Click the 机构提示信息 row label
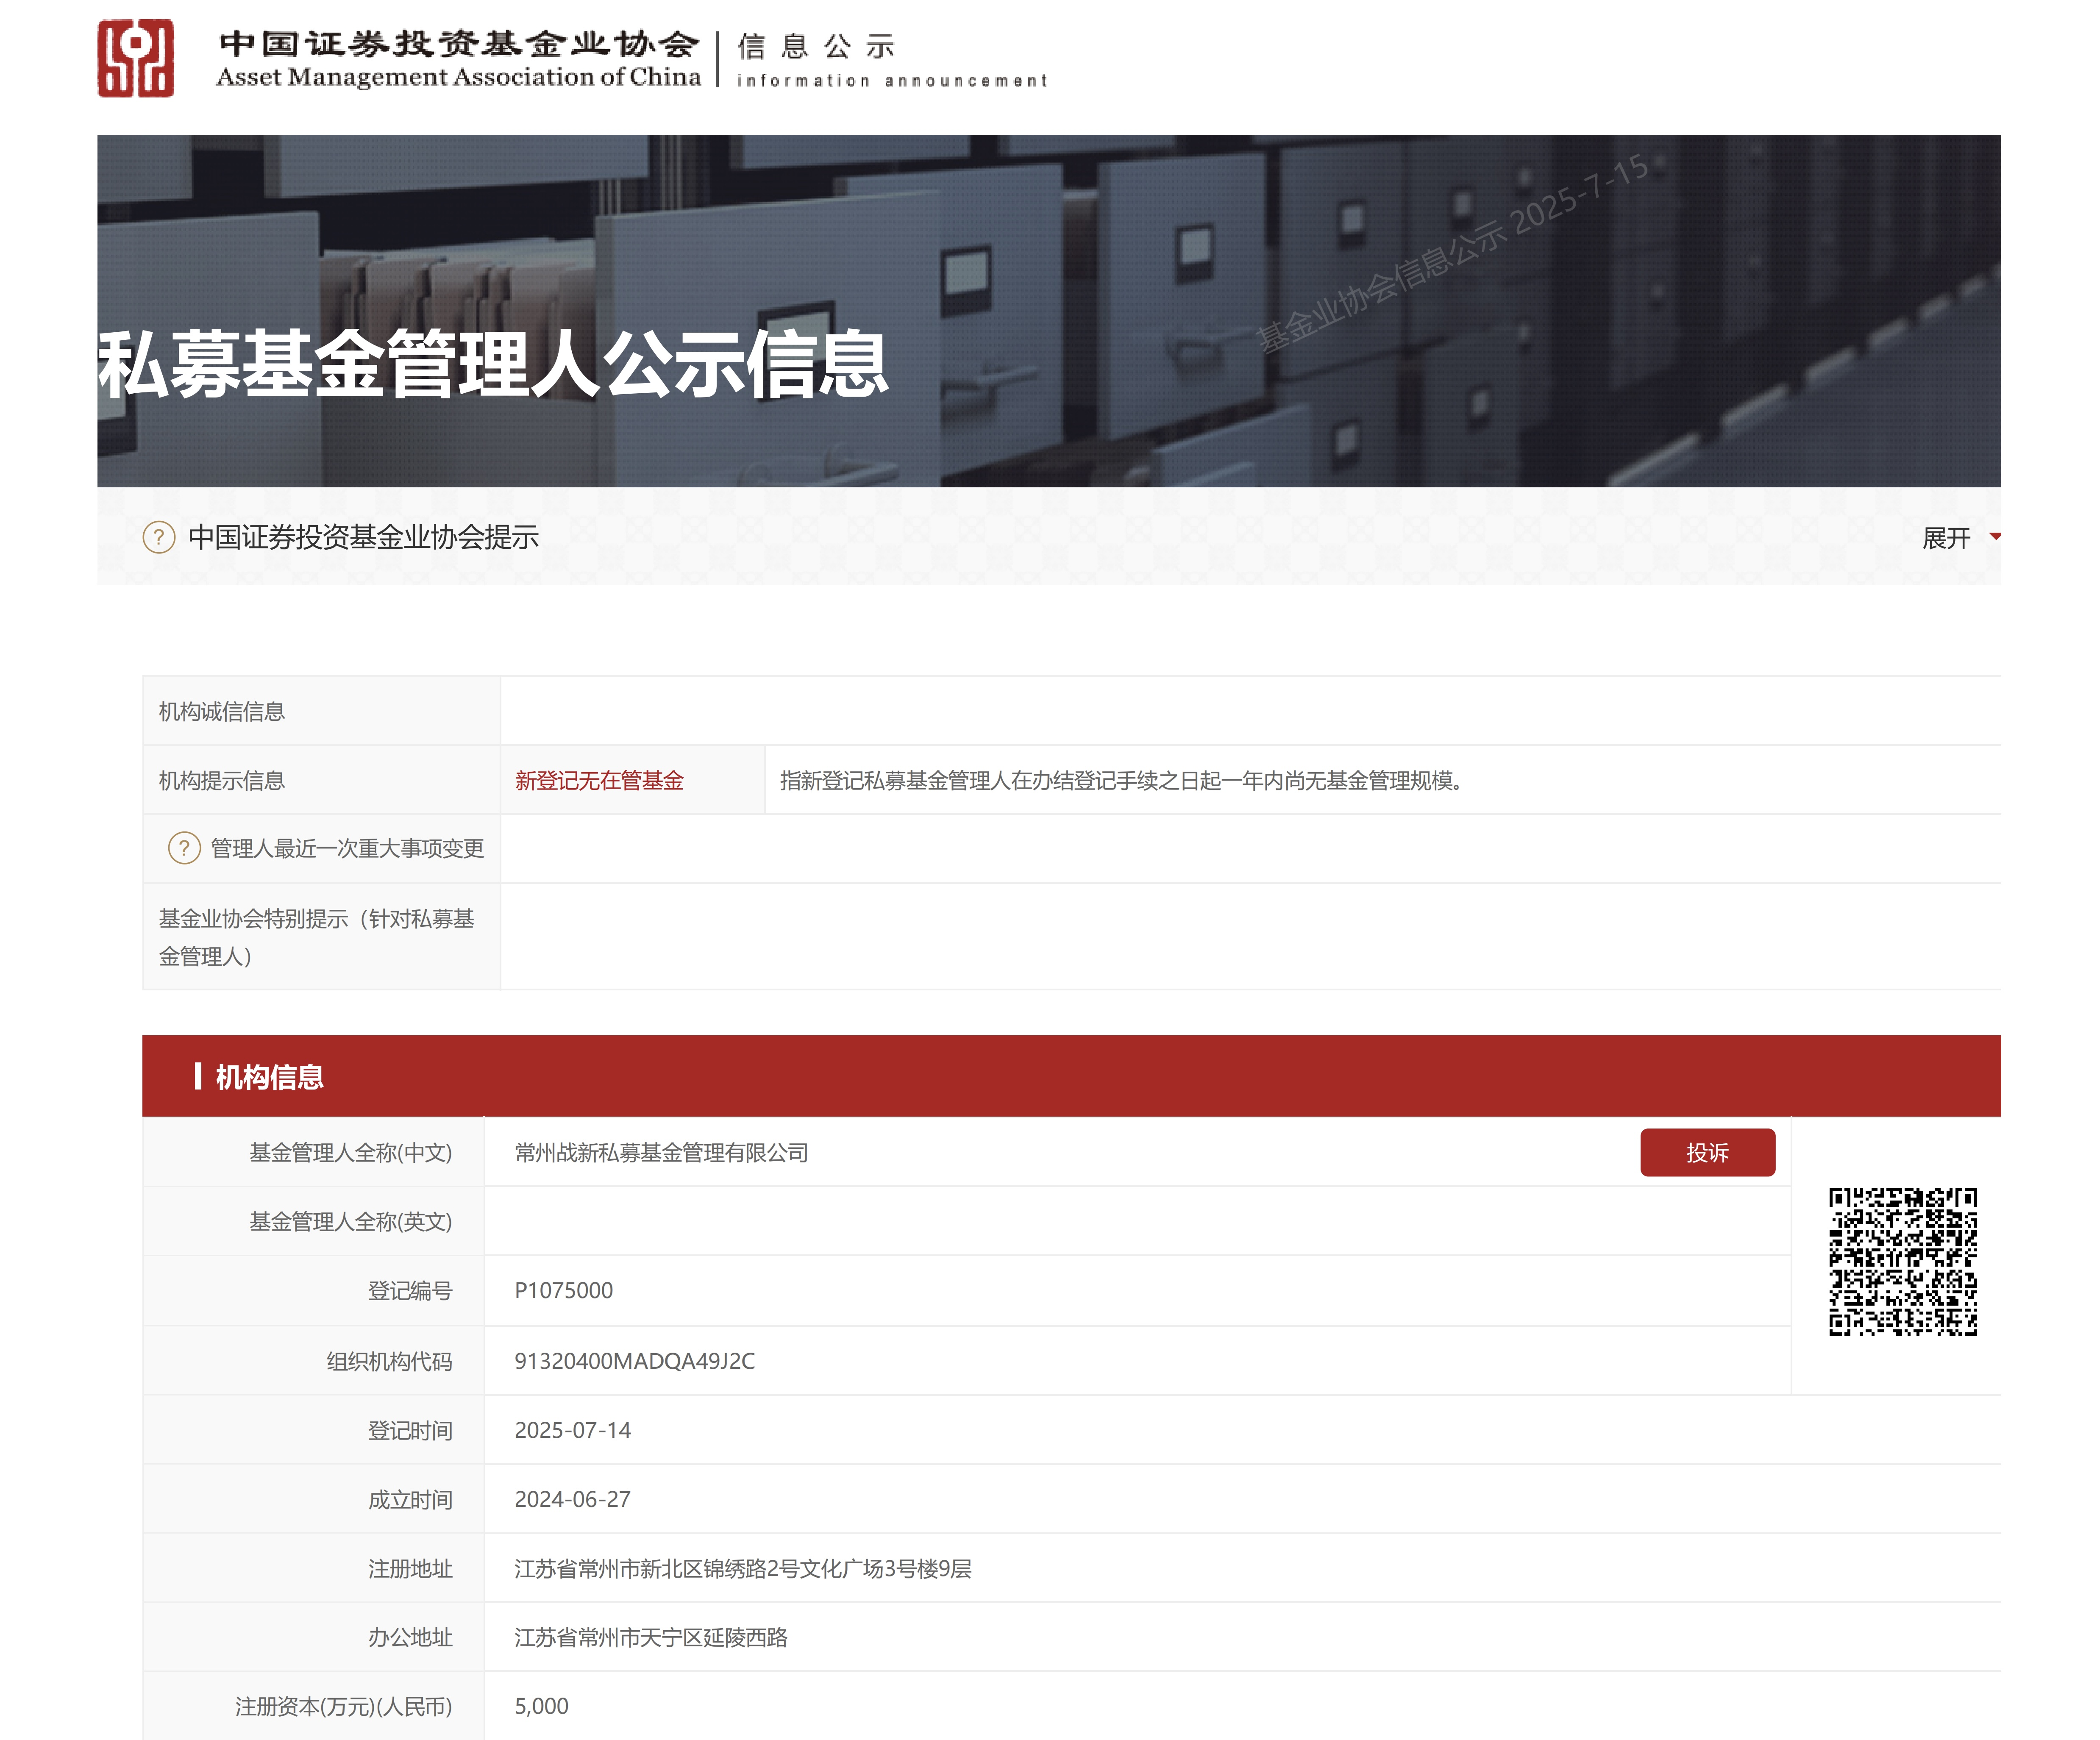The height and width of the screenshot is (1740, 2100). click(x=222, y=780)
